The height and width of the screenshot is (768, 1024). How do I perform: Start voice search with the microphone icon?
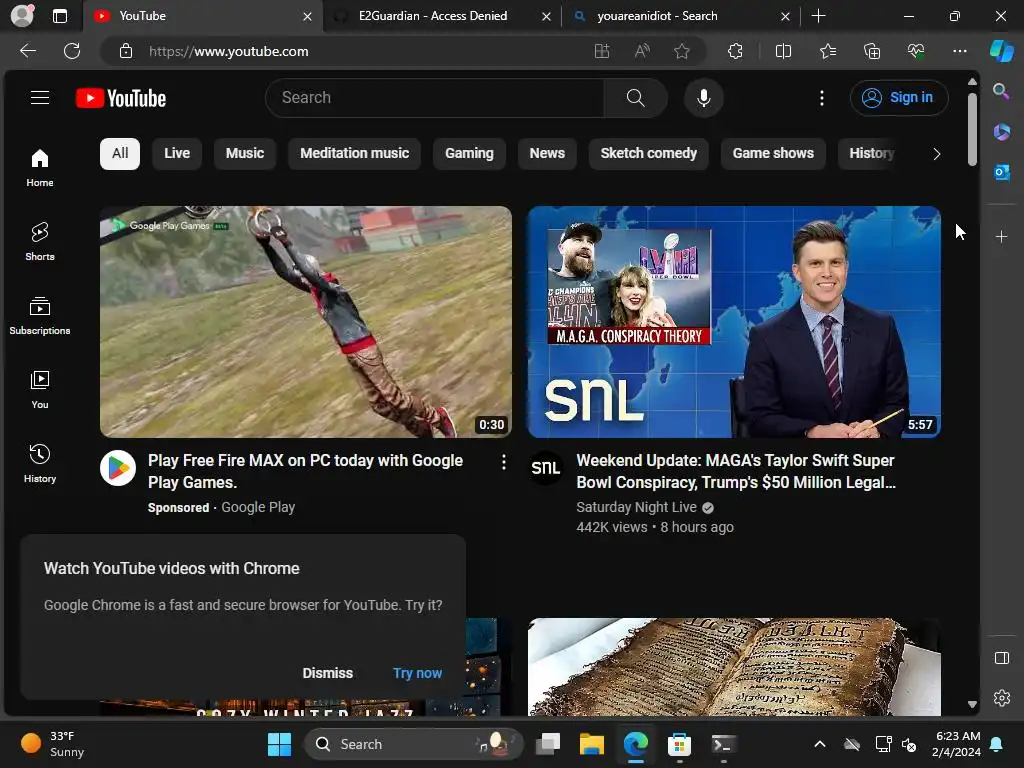703,98
